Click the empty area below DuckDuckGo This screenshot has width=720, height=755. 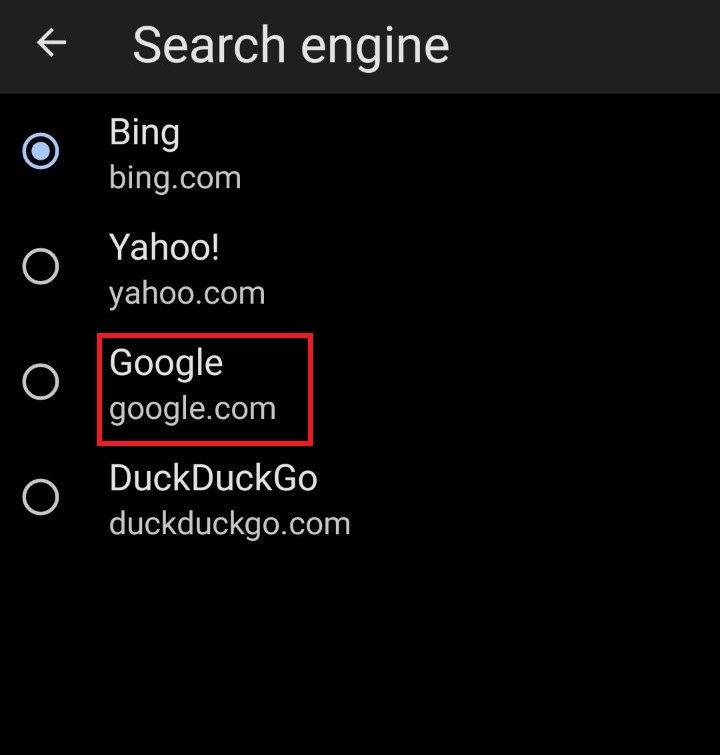pyautogui.click(x=360, y=650)
